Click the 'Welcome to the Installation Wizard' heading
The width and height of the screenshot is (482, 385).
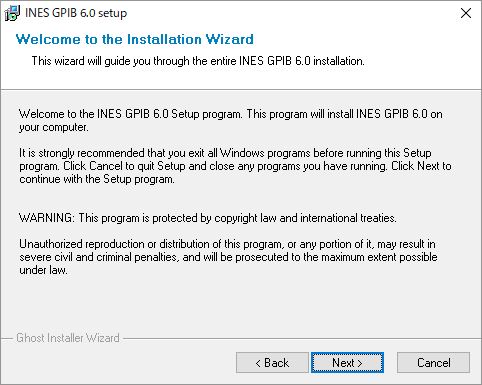pyautogui.click(x=135, y=39)
